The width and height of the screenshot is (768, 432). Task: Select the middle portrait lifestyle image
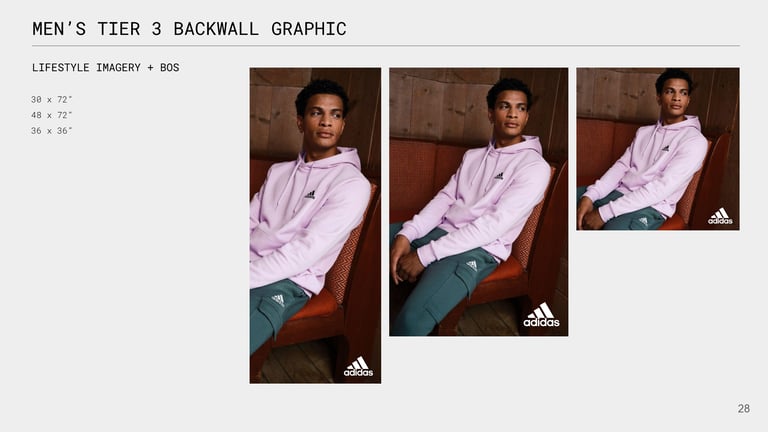tap(479, 202)
